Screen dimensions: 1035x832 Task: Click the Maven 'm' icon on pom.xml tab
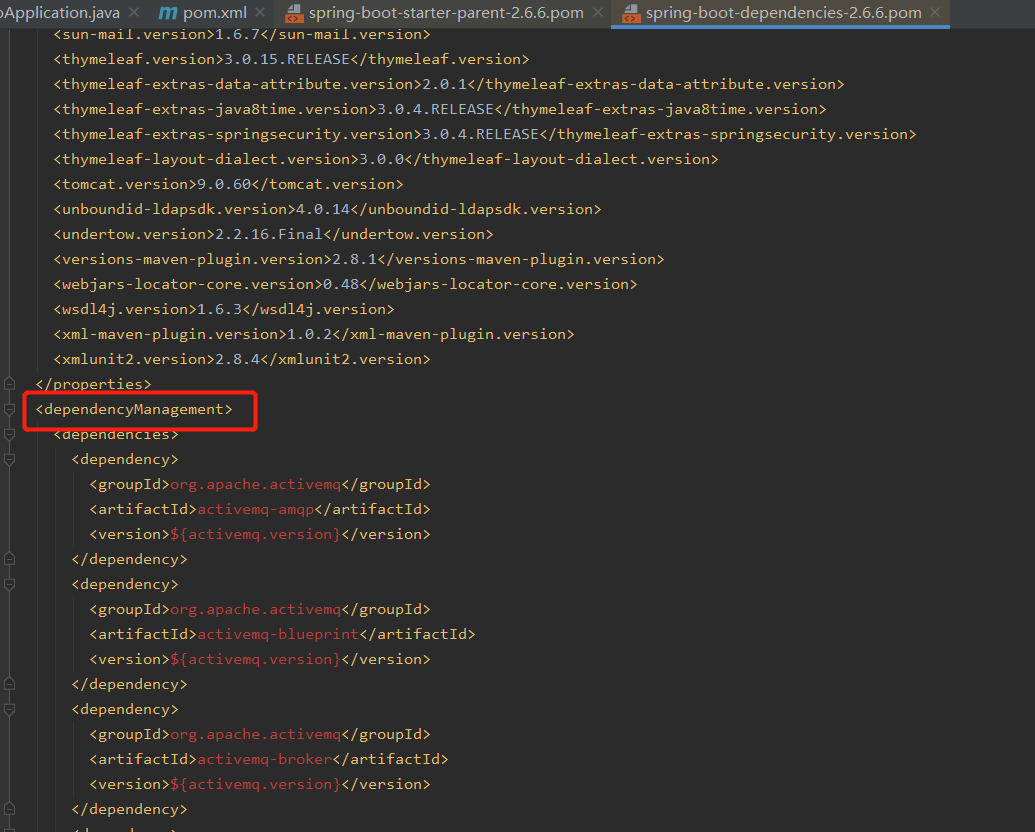click(x=168, y=13)
